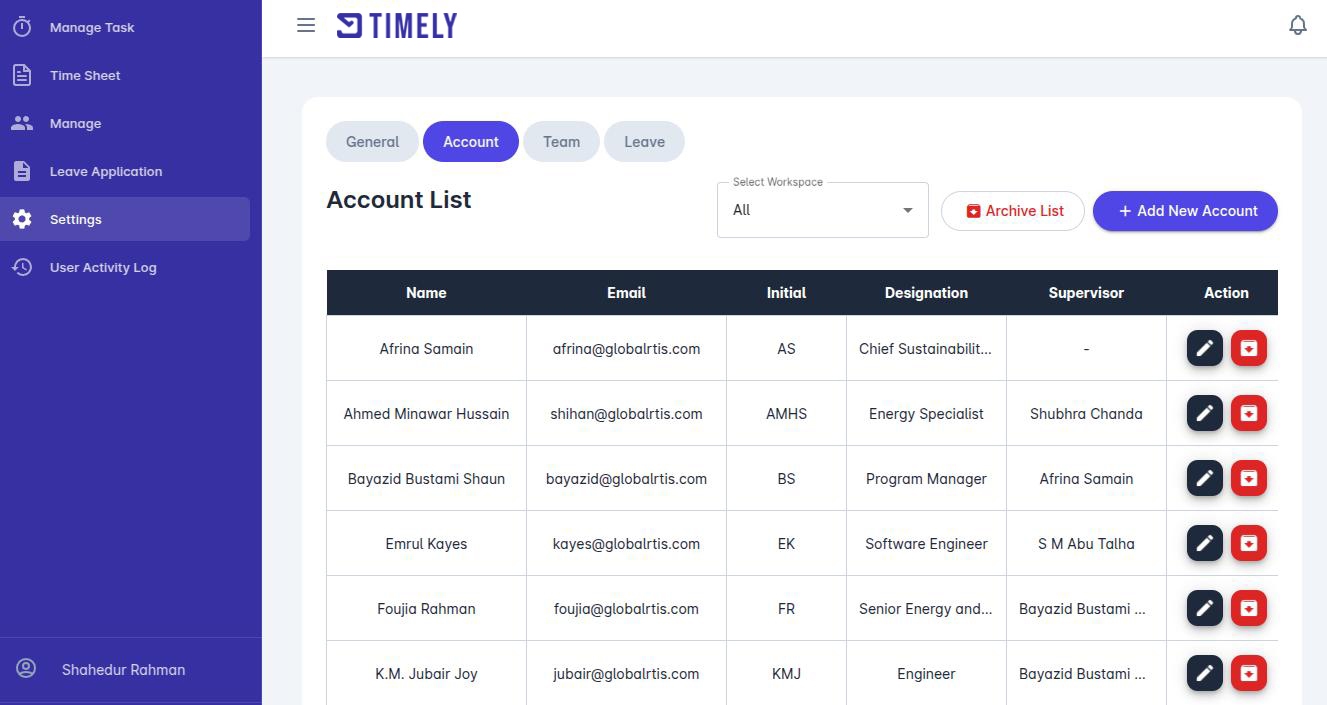Click edit pencil for Foujia Rahman
1327x705 pixels.
coord(1204,608)
